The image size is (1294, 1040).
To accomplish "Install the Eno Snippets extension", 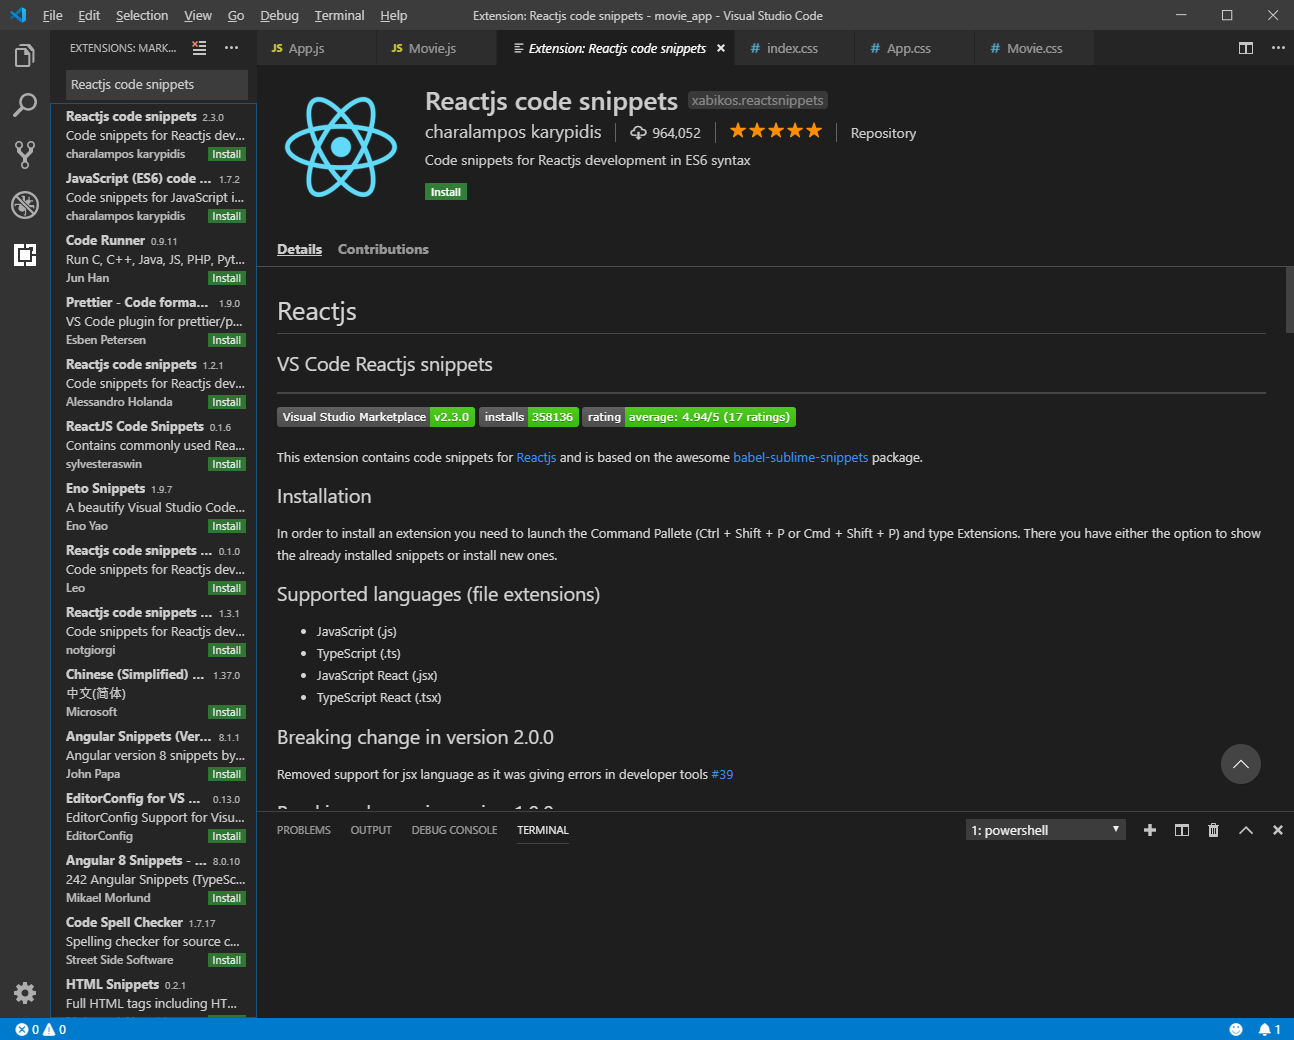I will [x=226, y=526].
